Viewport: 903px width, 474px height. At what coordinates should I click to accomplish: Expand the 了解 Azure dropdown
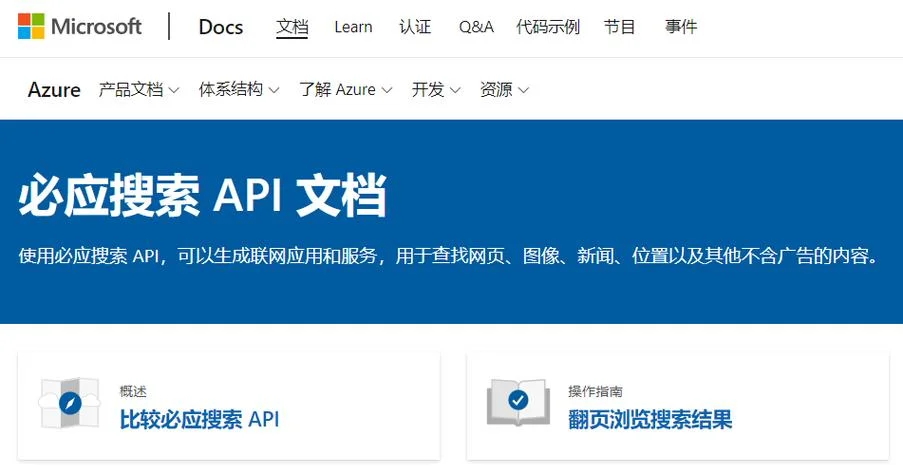[x=346, y=90]
